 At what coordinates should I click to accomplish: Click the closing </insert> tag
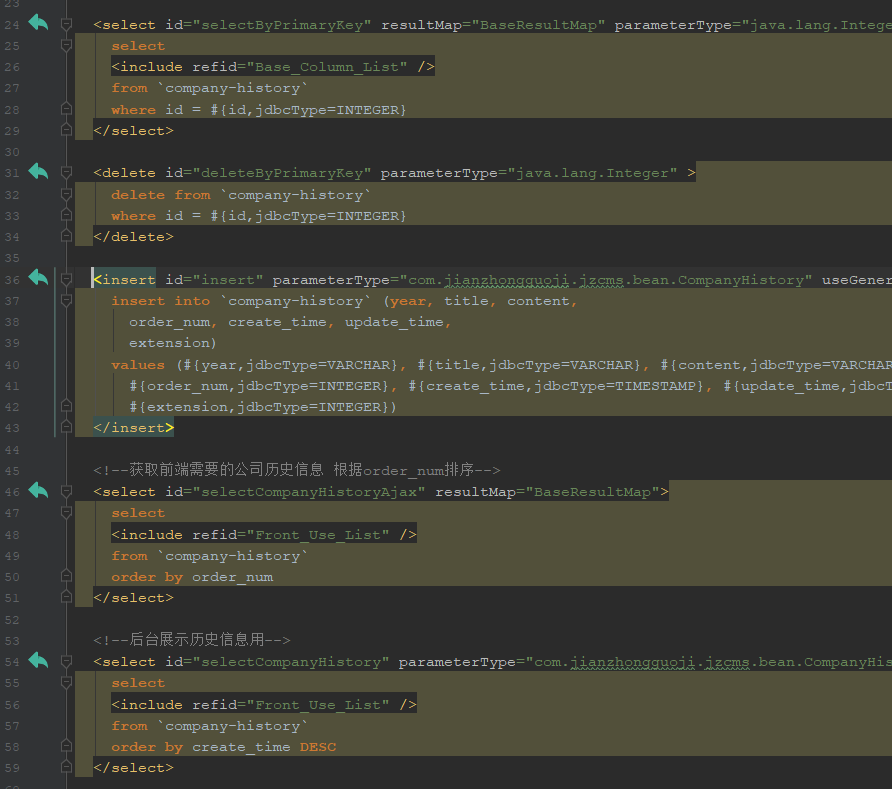pos(134,428)
